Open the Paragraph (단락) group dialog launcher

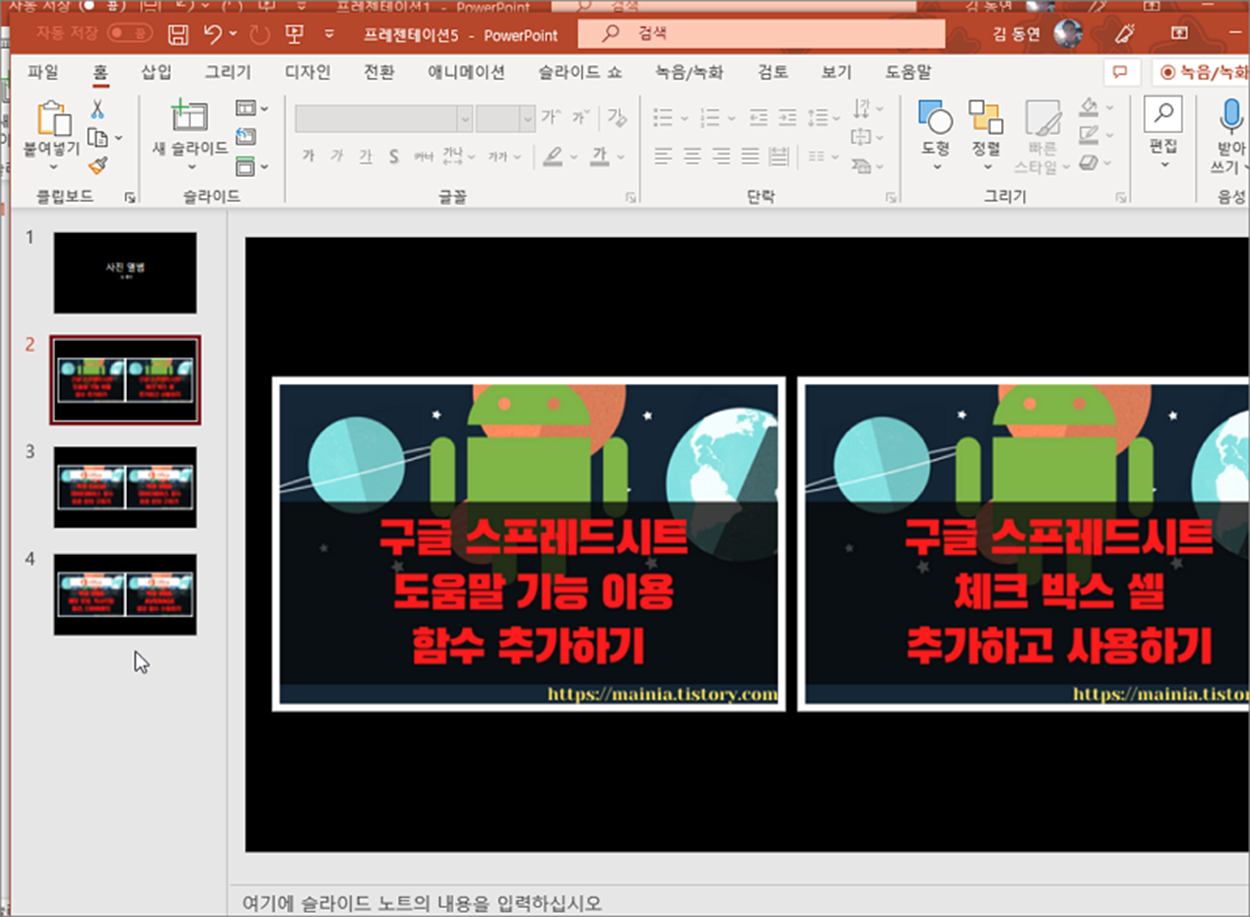[x=890, y=197]
